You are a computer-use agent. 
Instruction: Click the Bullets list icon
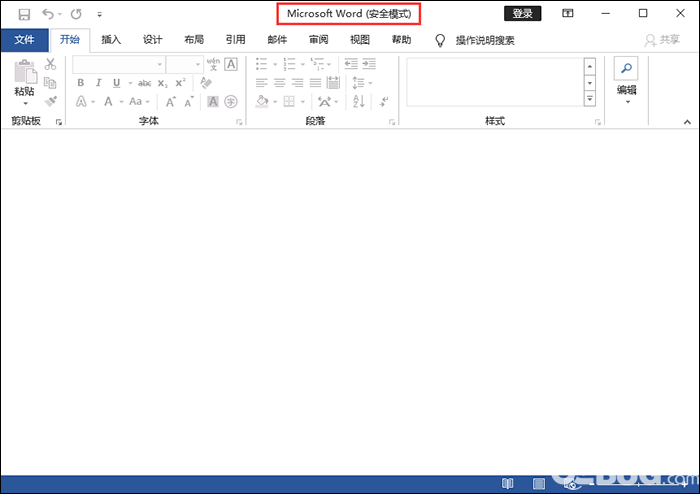tap(262, 64)
